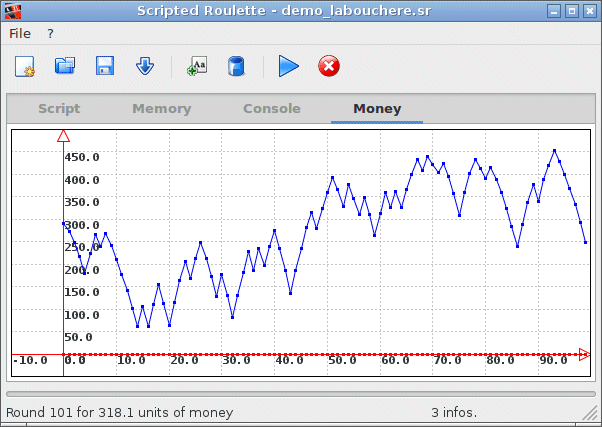Minimize the Scripted Roulette window

coord(554,11)
